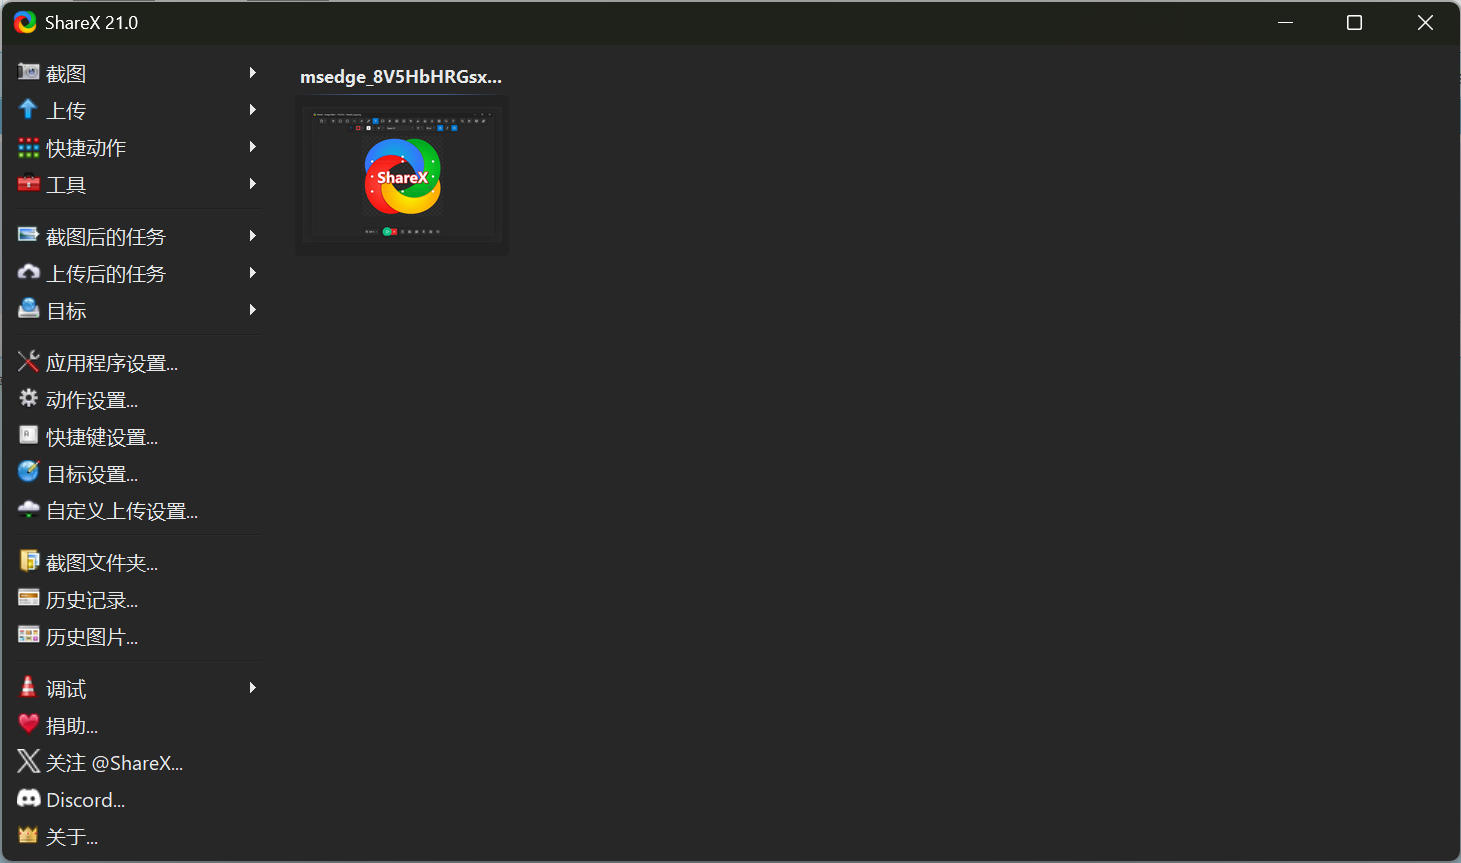Click the 捐助... donate entry
The image size is (1461, 863).
click(138, 725)
